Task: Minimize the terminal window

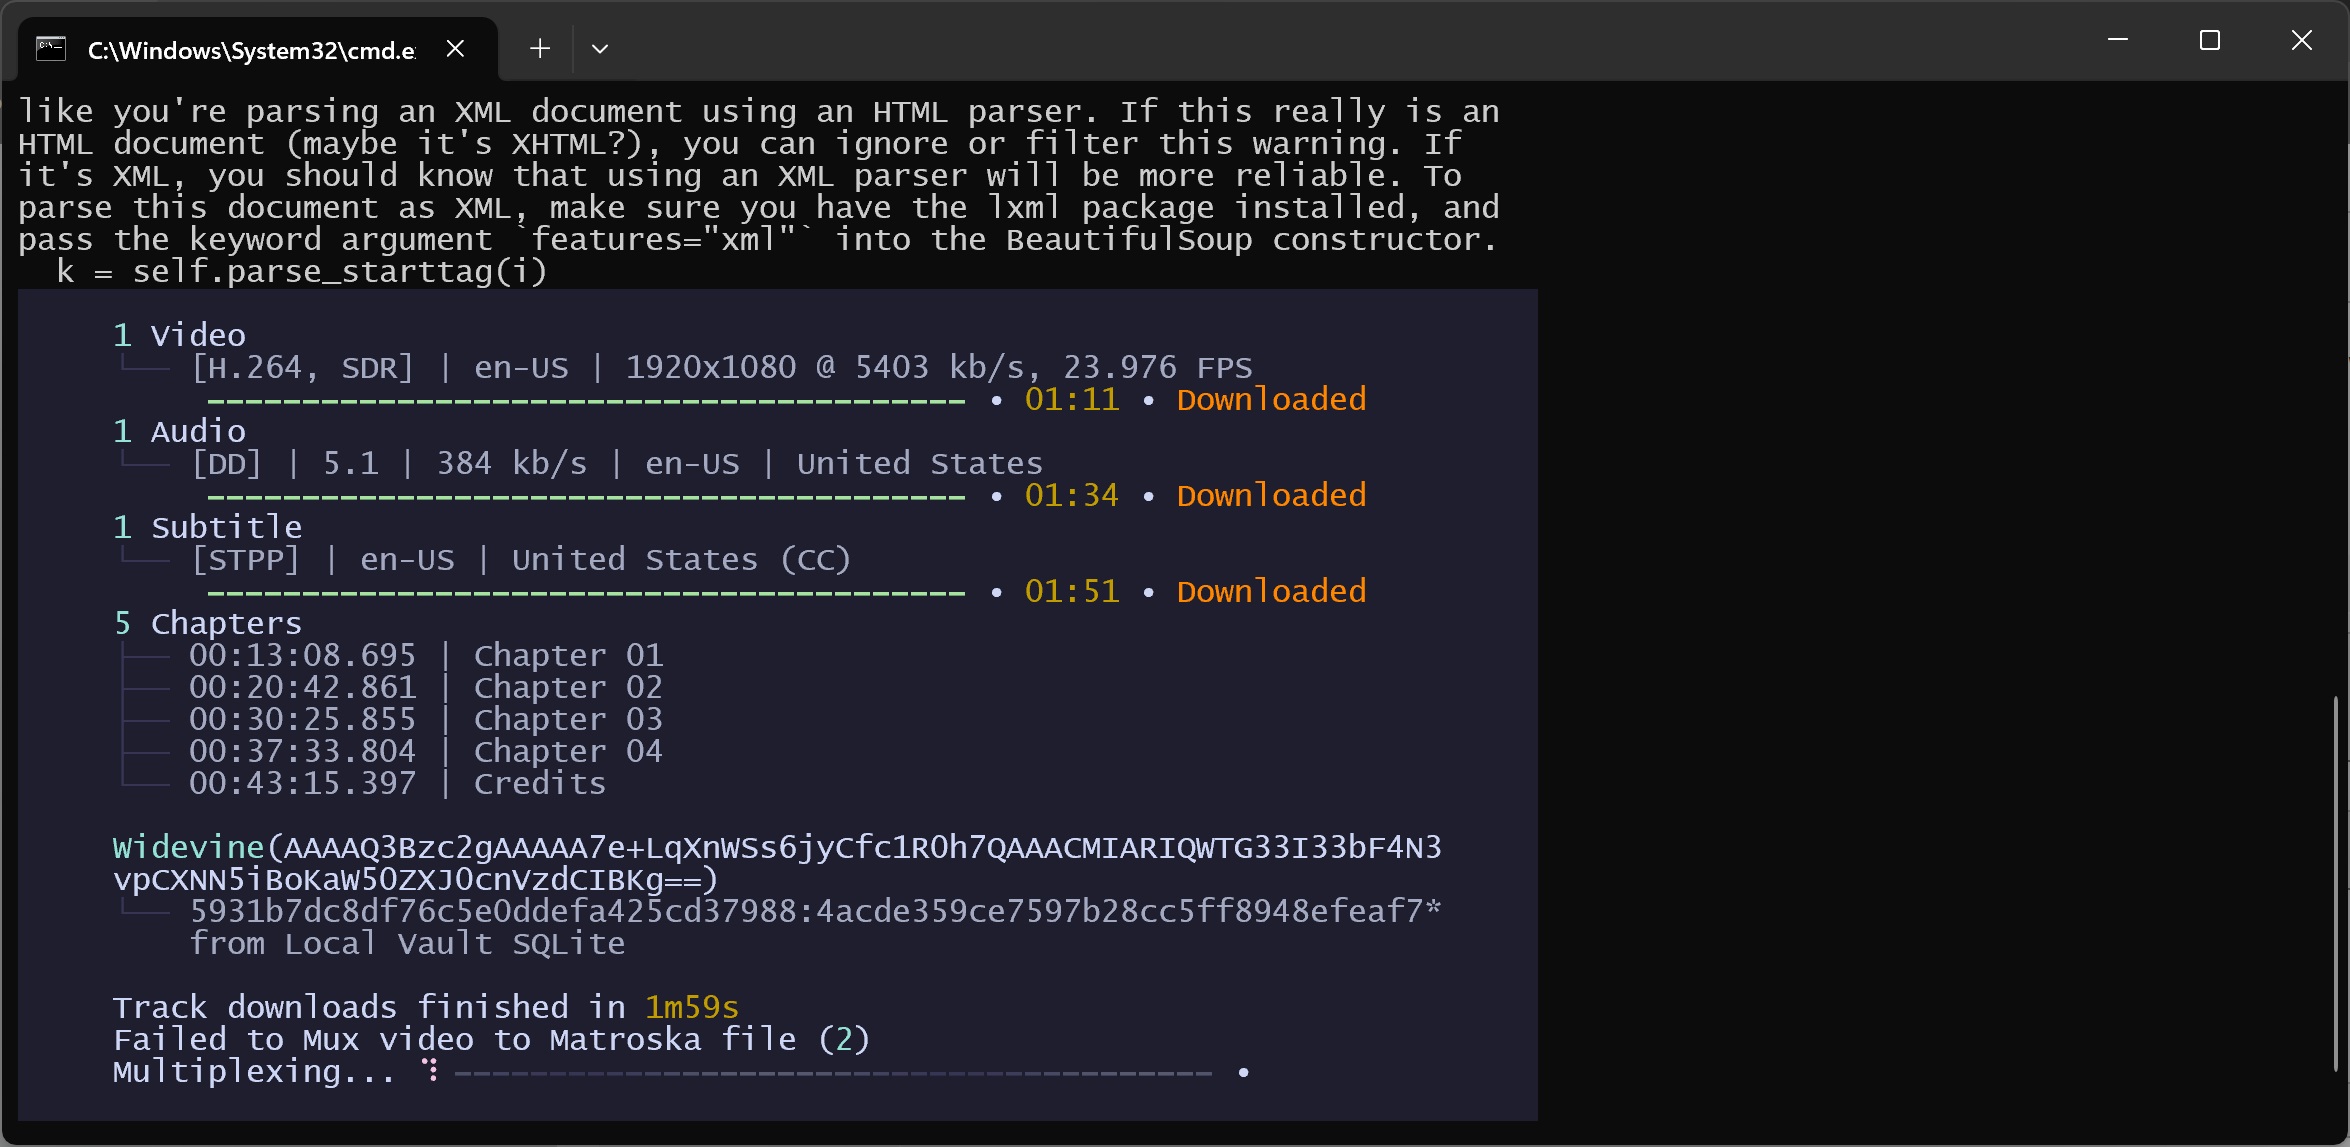Action: [2117, 40]
